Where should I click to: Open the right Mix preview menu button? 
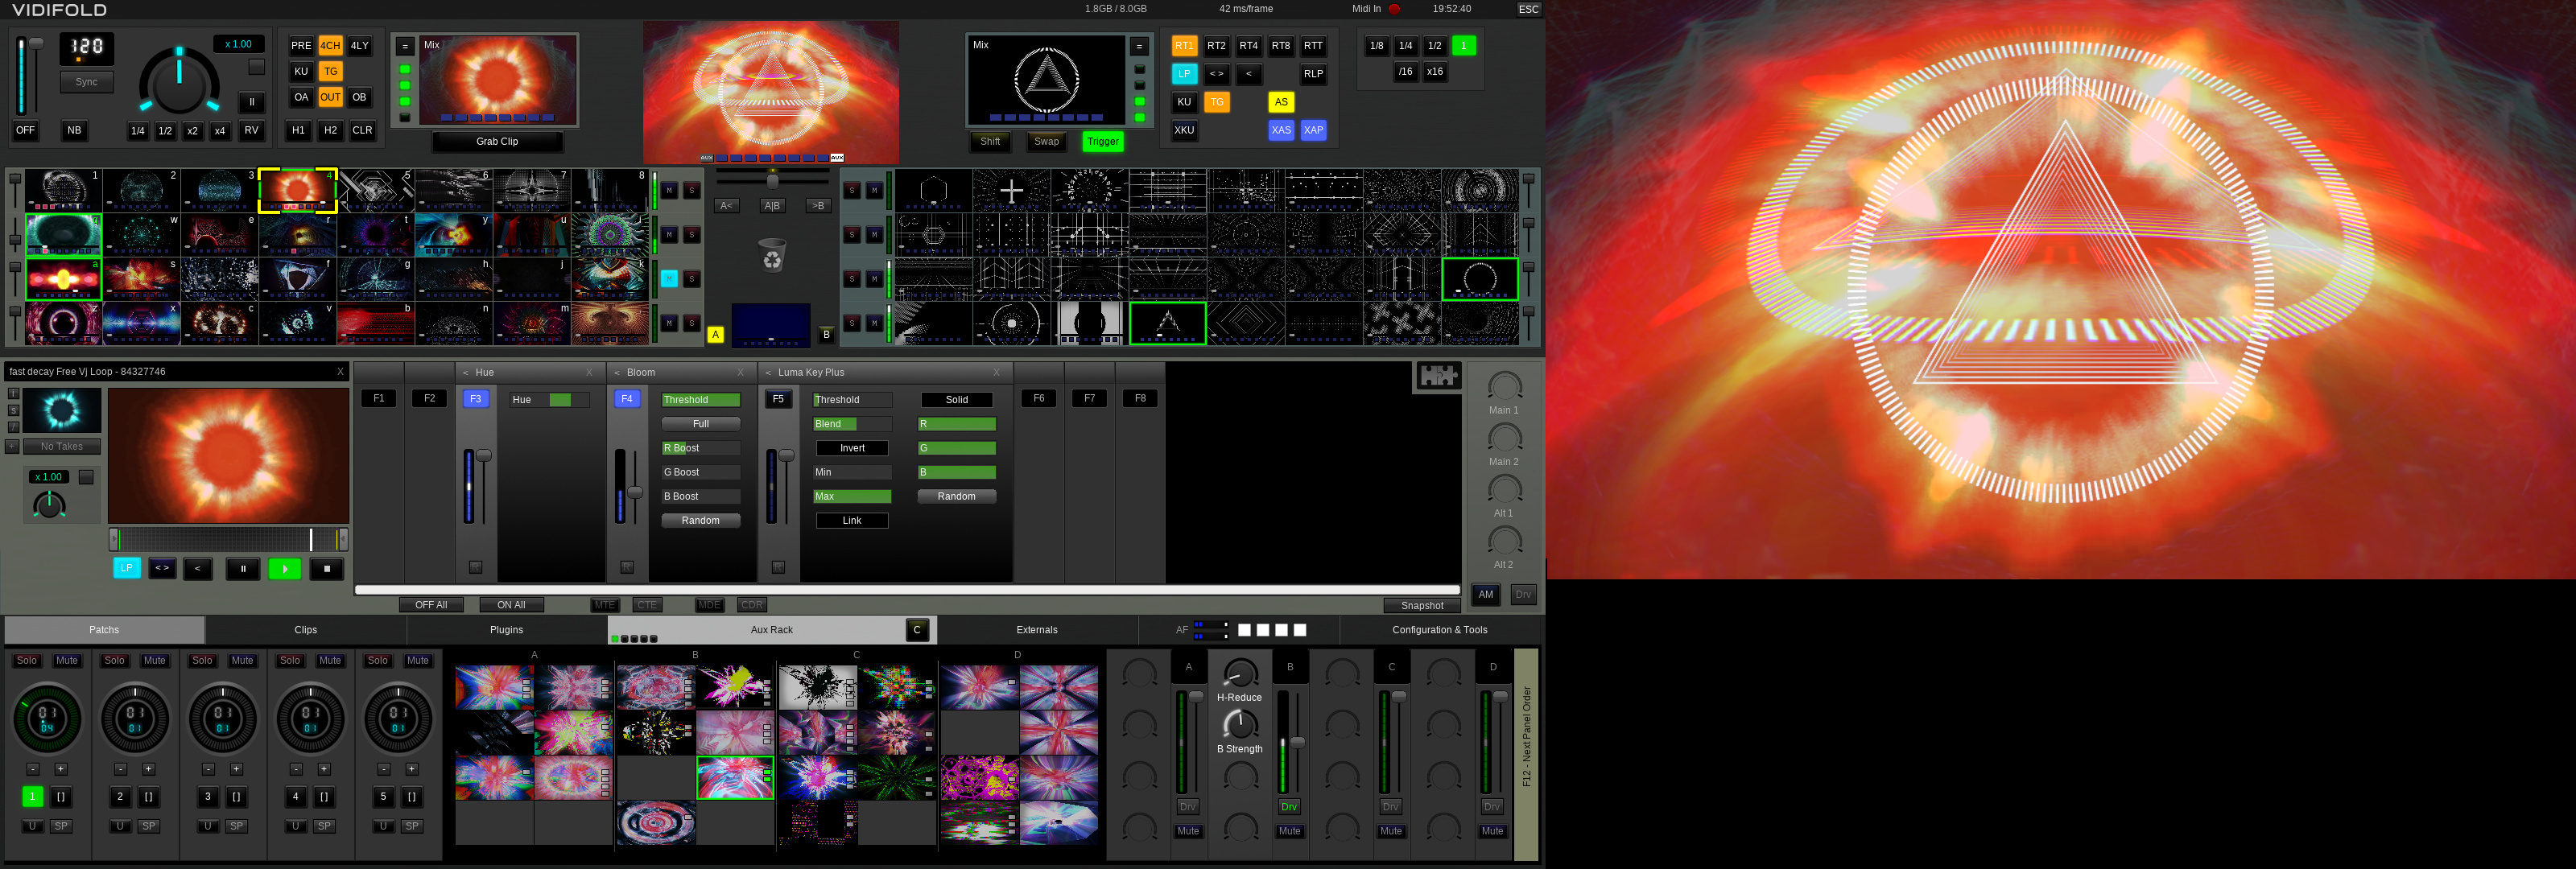[1139, 46]
